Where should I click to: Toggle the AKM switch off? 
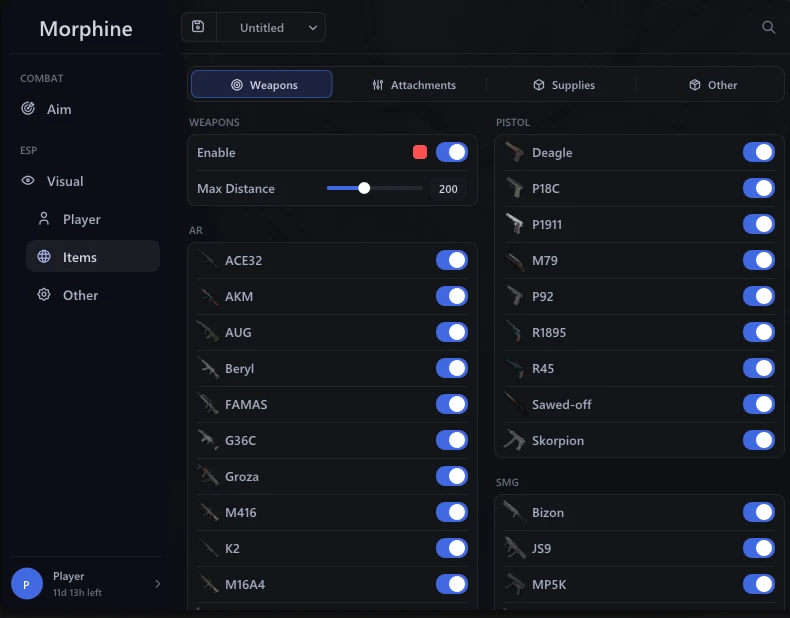tap(451, 296)
